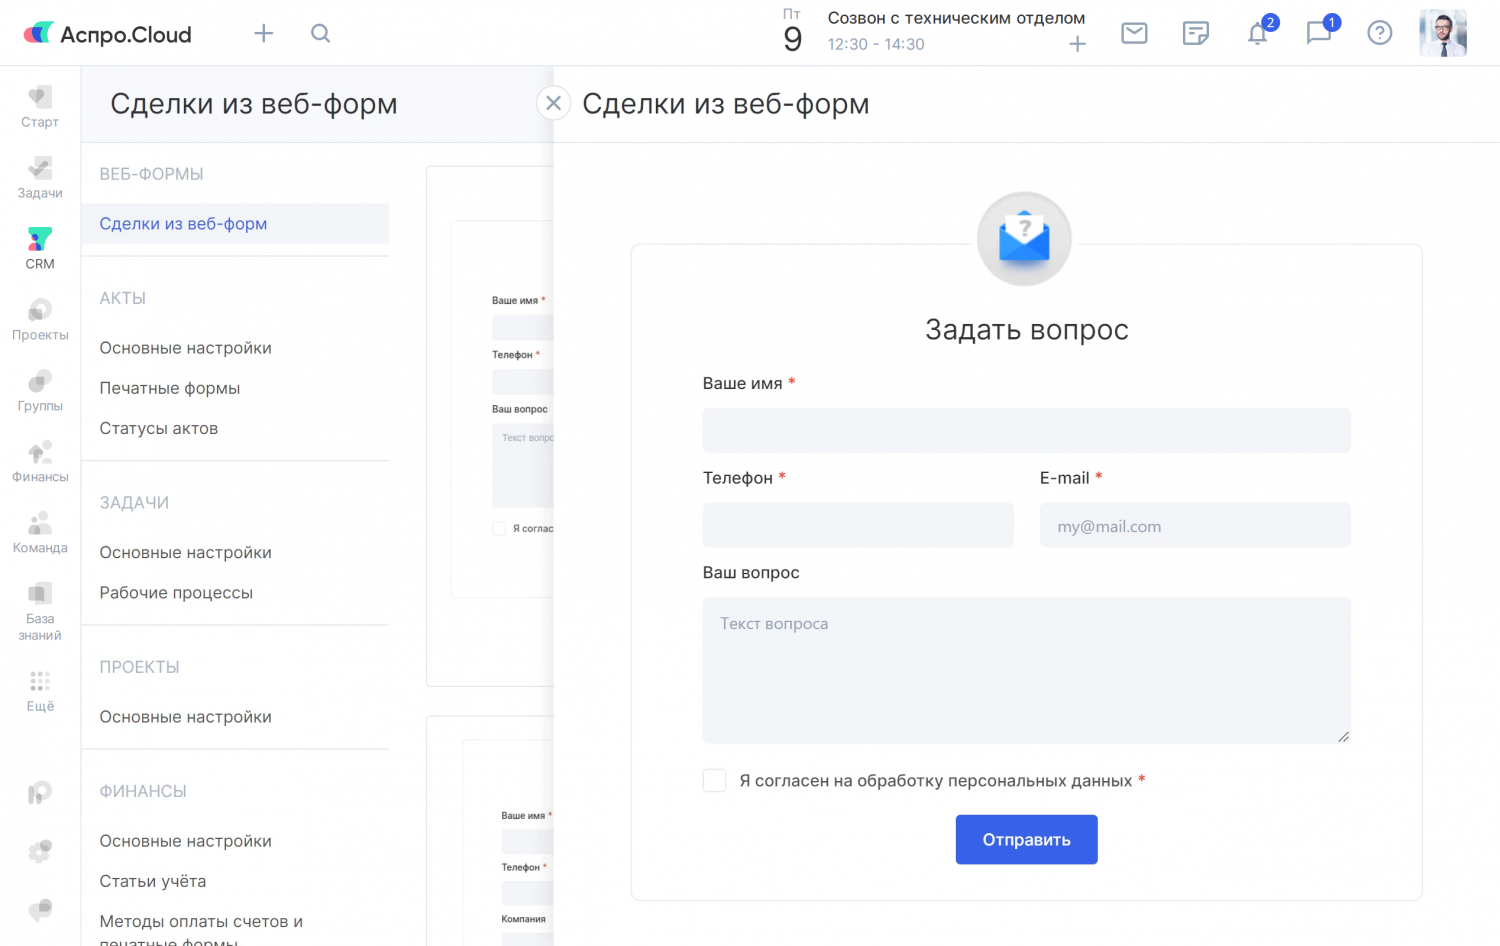Open Финансы section icon

pos(40,461)
